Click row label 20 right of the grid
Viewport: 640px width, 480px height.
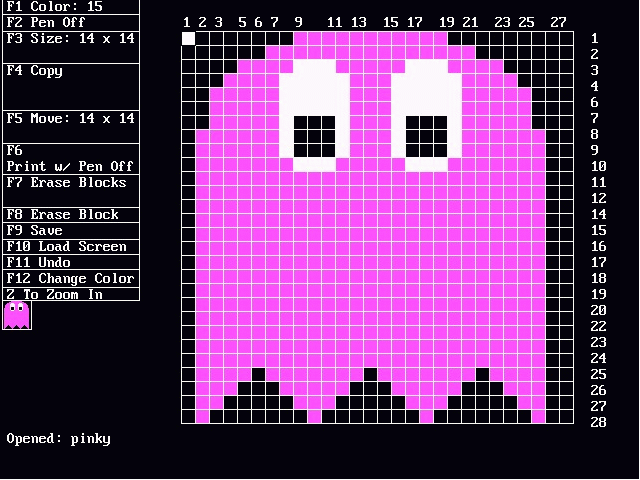[598, 310]
